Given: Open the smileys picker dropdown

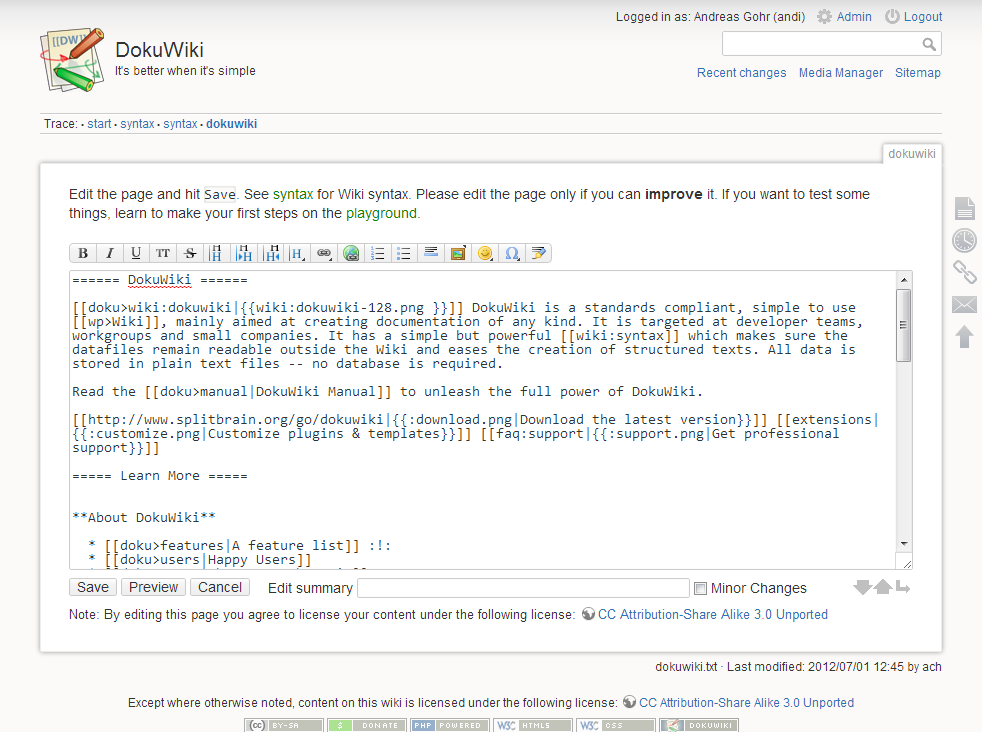Looking at the screenshot, I should (x=485, y=254).
